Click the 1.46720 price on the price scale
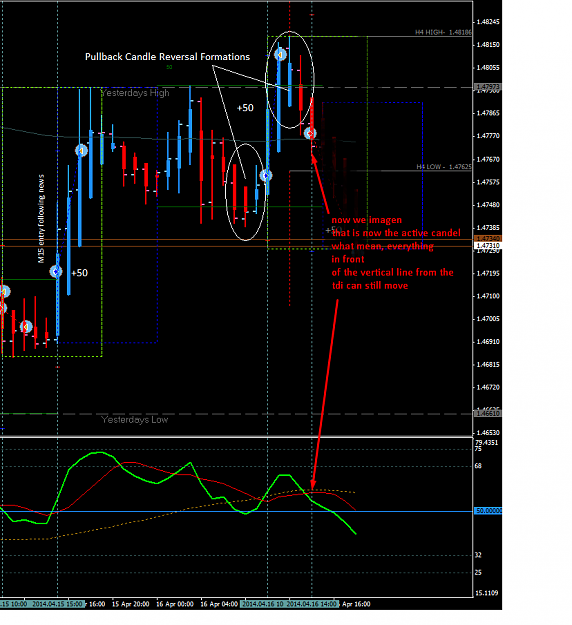572x625 pixels. [488, 387]
